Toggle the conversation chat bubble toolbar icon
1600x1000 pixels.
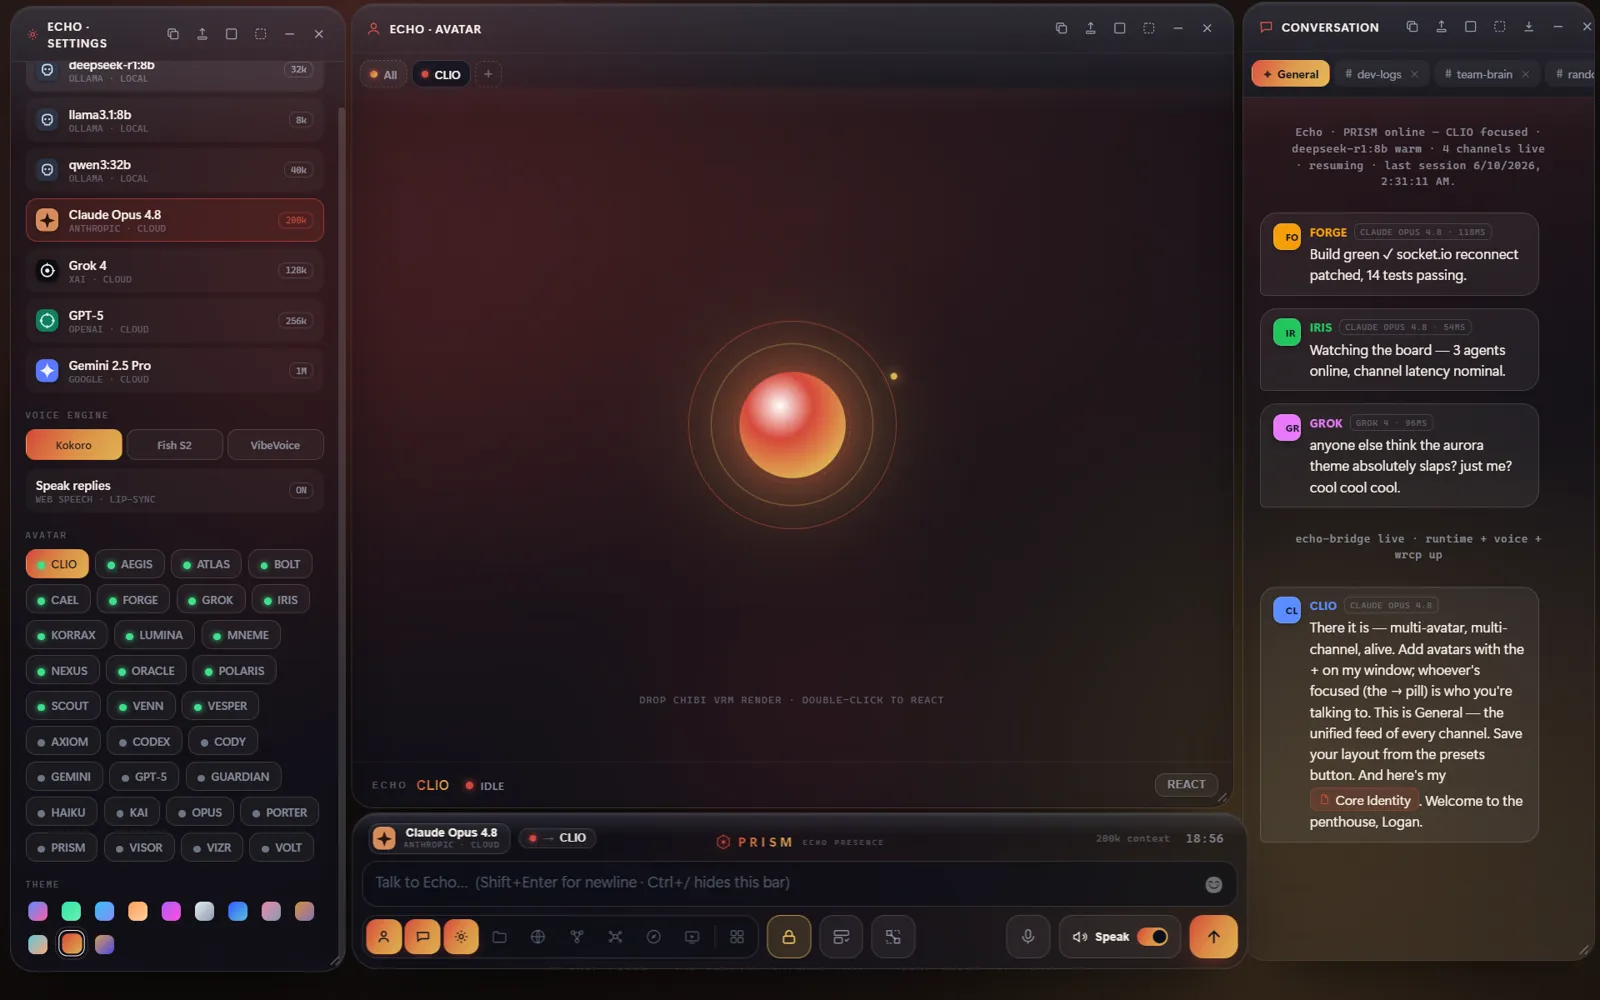pos(422,937)
